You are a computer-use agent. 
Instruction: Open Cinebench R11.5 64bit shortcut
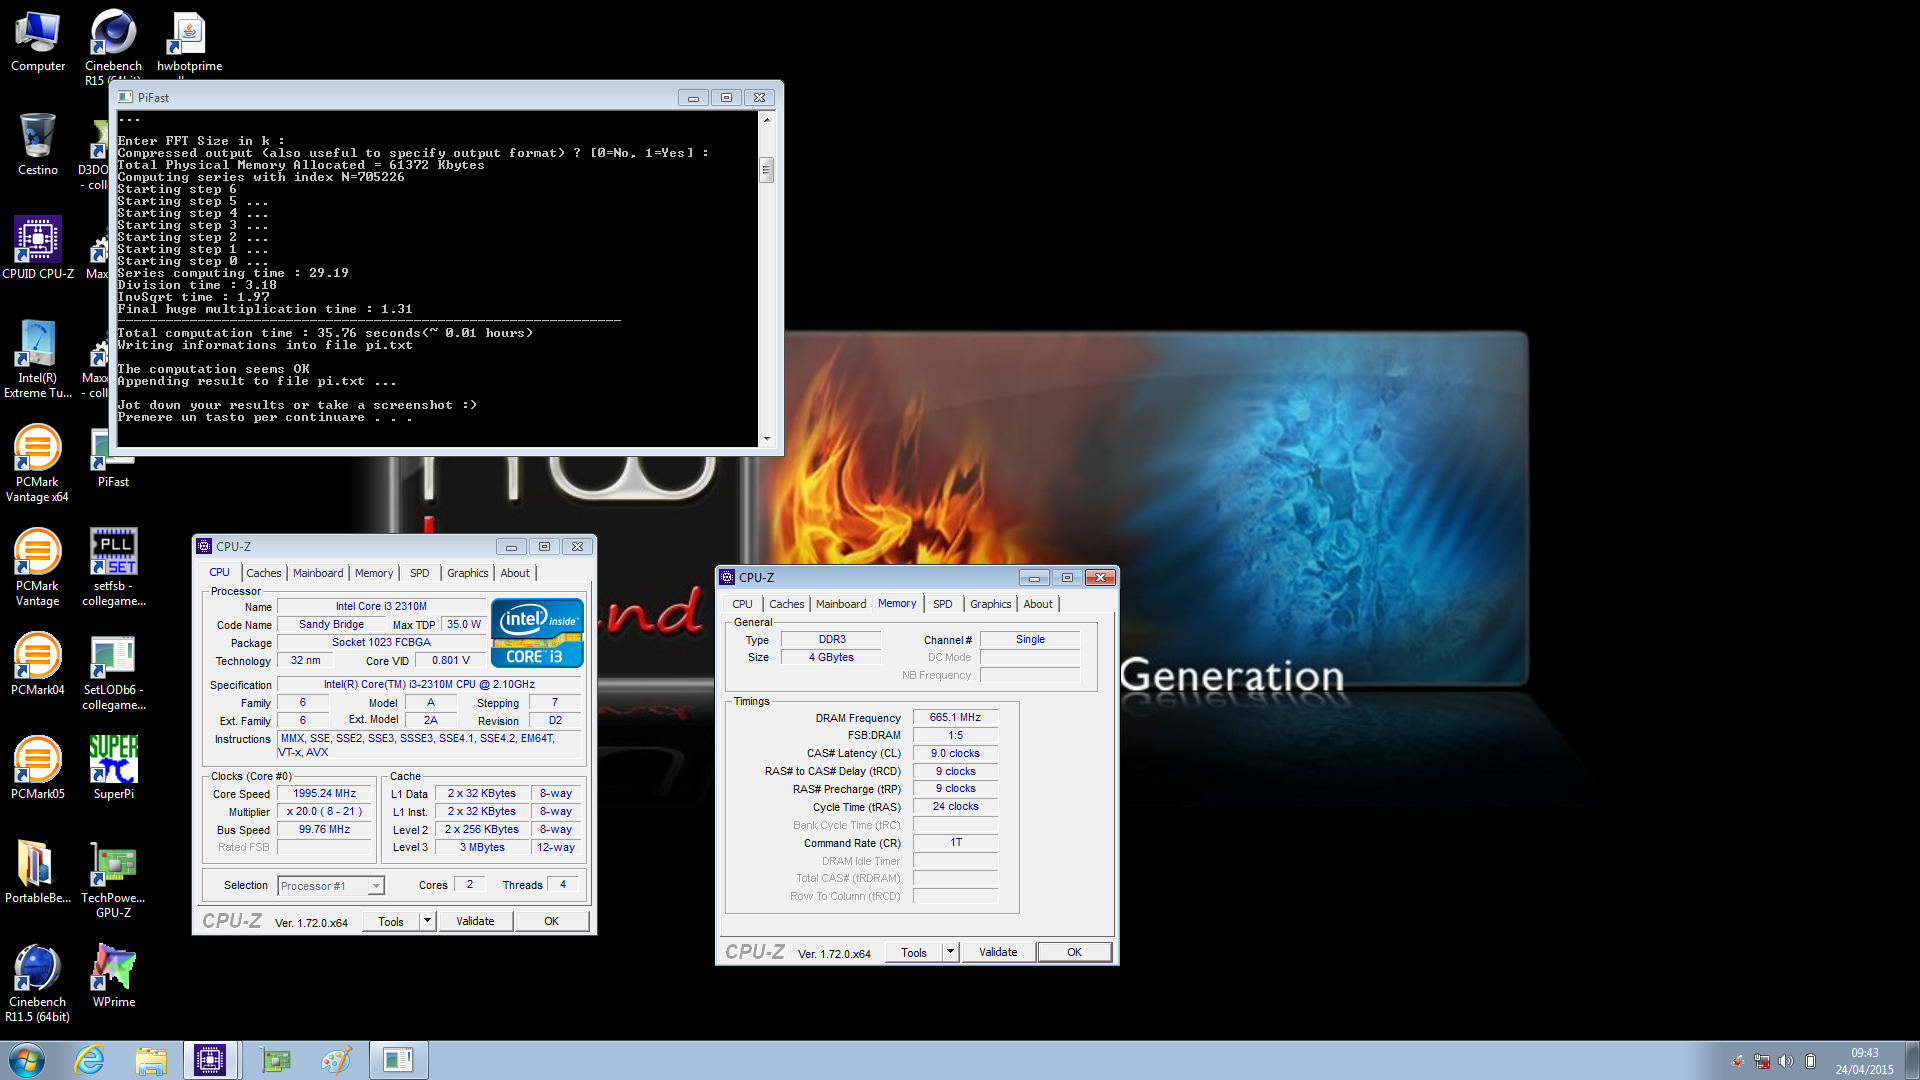[x=37, y=984]
